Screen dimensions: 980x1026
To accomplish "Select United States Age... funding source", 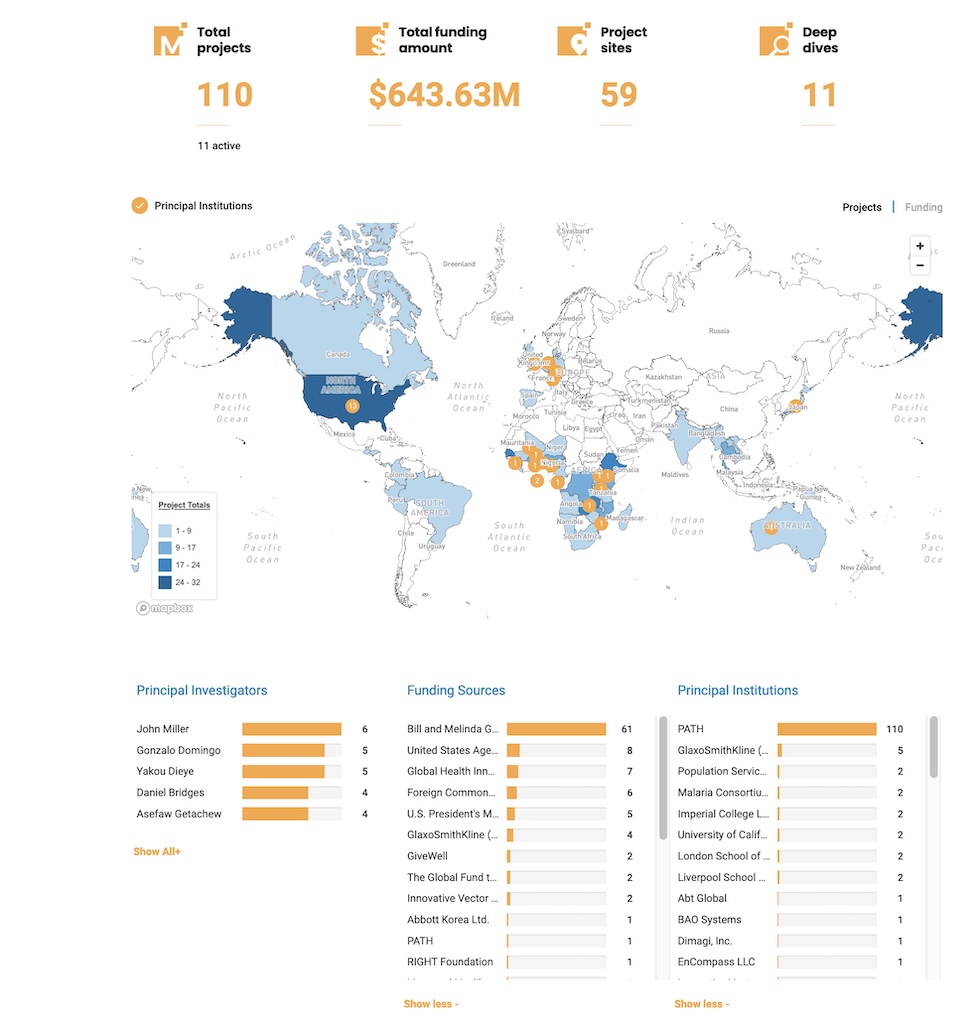I will (521, 750).
